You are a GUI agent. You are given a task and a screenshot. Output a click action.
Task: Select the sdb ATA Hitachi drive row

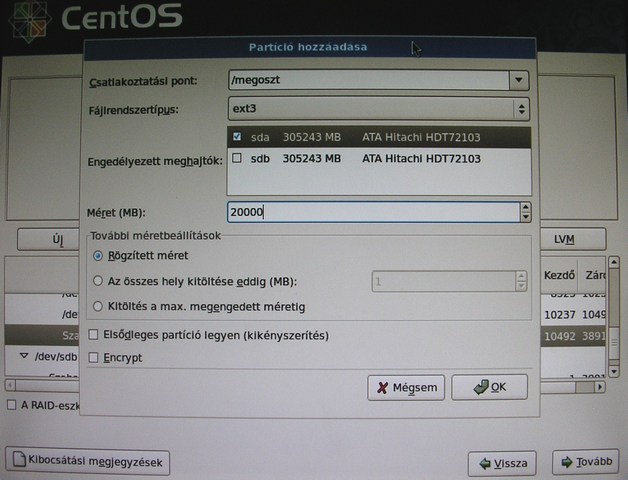point(380,158)
